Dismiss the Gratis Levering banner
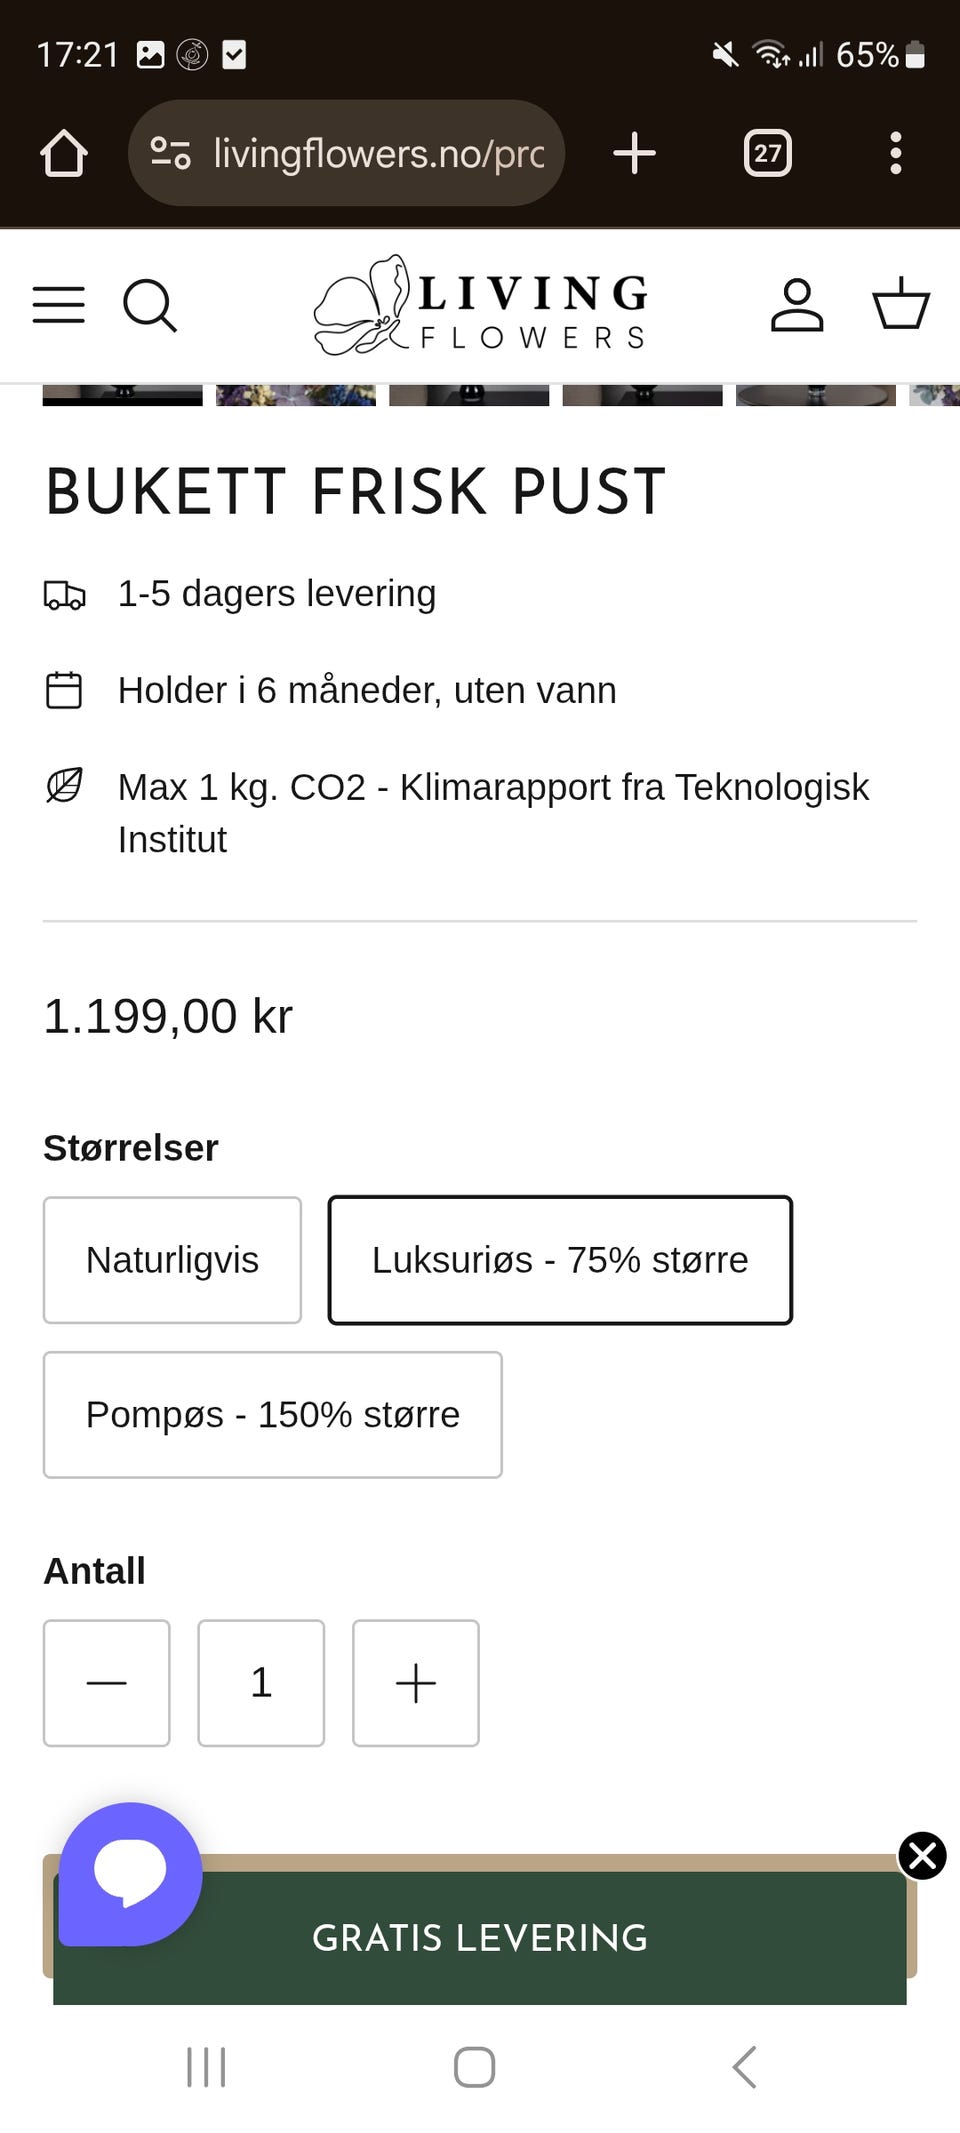This screenshot has height=2133, width=960. (922, 1856)
